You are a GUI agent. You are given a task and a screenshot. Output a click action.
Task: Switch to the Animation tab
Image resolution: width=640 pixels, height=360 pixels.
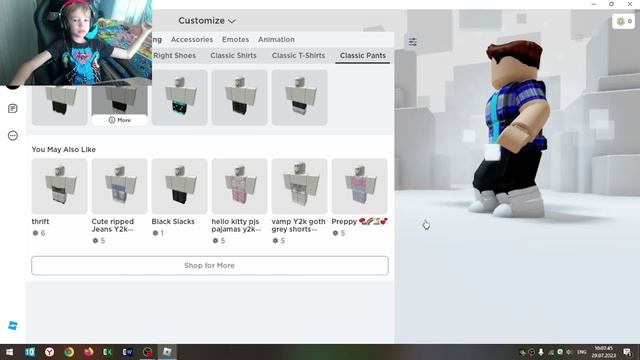(x=276, y=39)
